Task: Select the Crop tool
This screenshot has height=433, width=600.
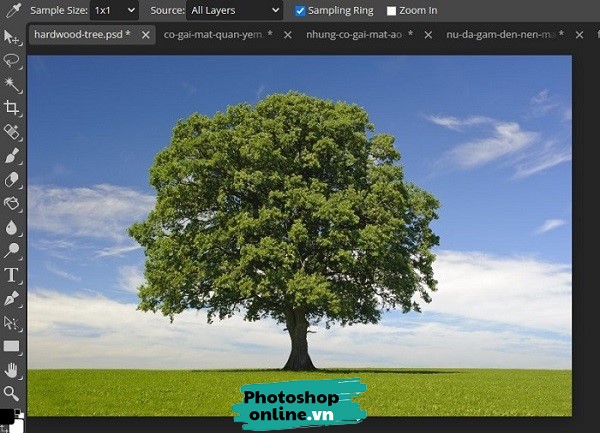Action: [x=11, y=107]
